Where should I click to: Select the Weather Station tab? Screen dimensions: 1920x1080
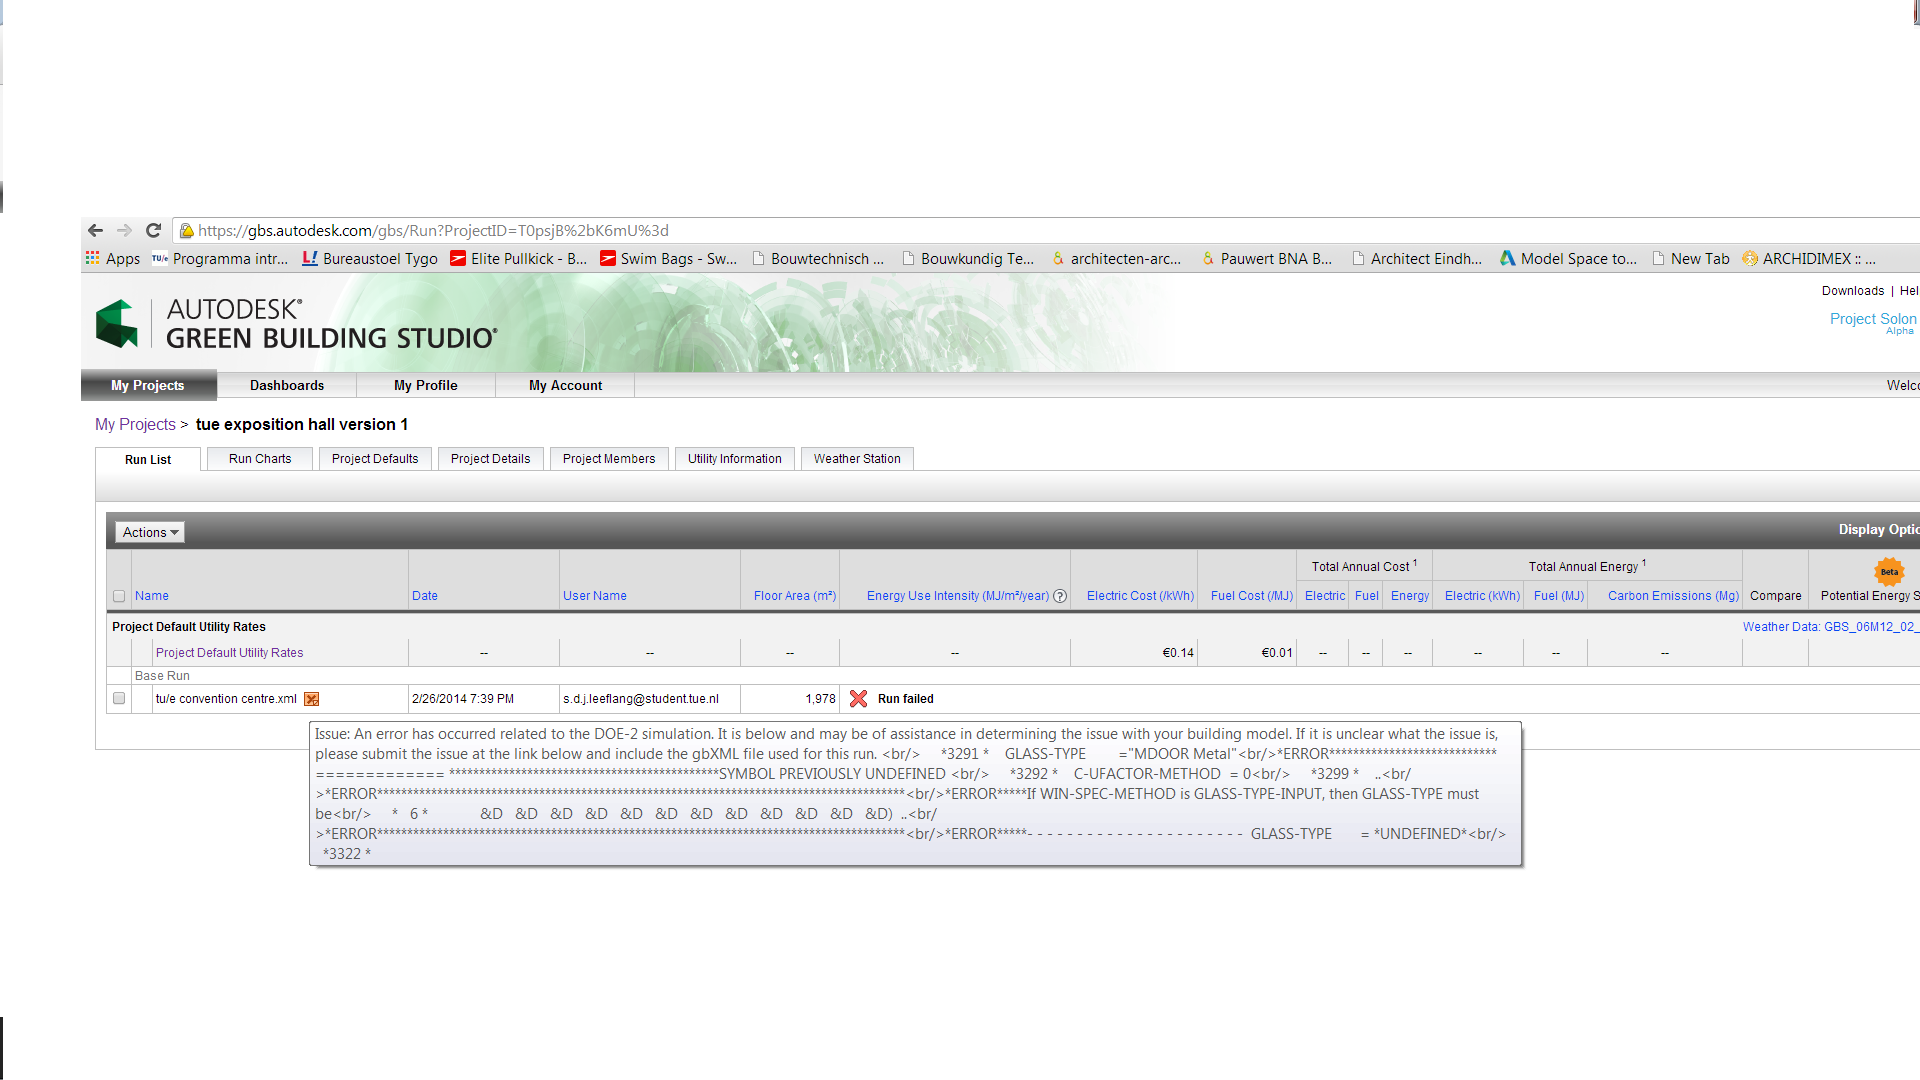click(857, 458)
